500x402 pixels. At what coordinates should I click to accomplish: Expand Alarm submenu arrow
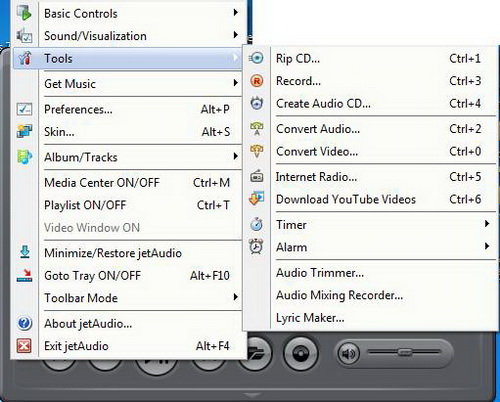pos(487,246)
